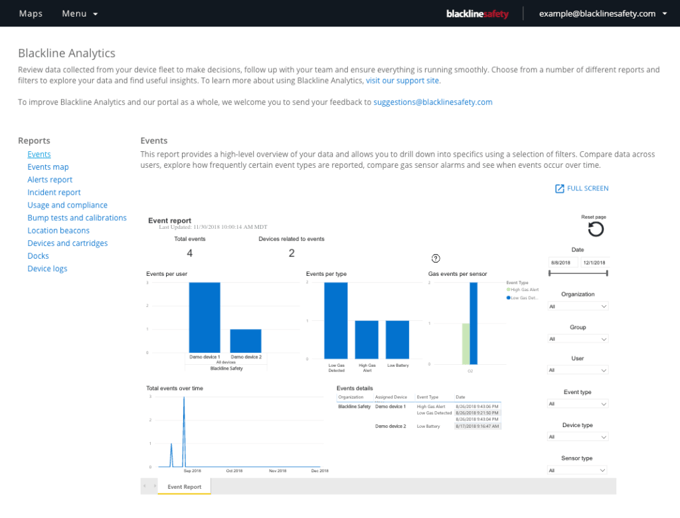Click the Reset page circular arrow icon
Screen dimensions: 680x518
[595, 229]
